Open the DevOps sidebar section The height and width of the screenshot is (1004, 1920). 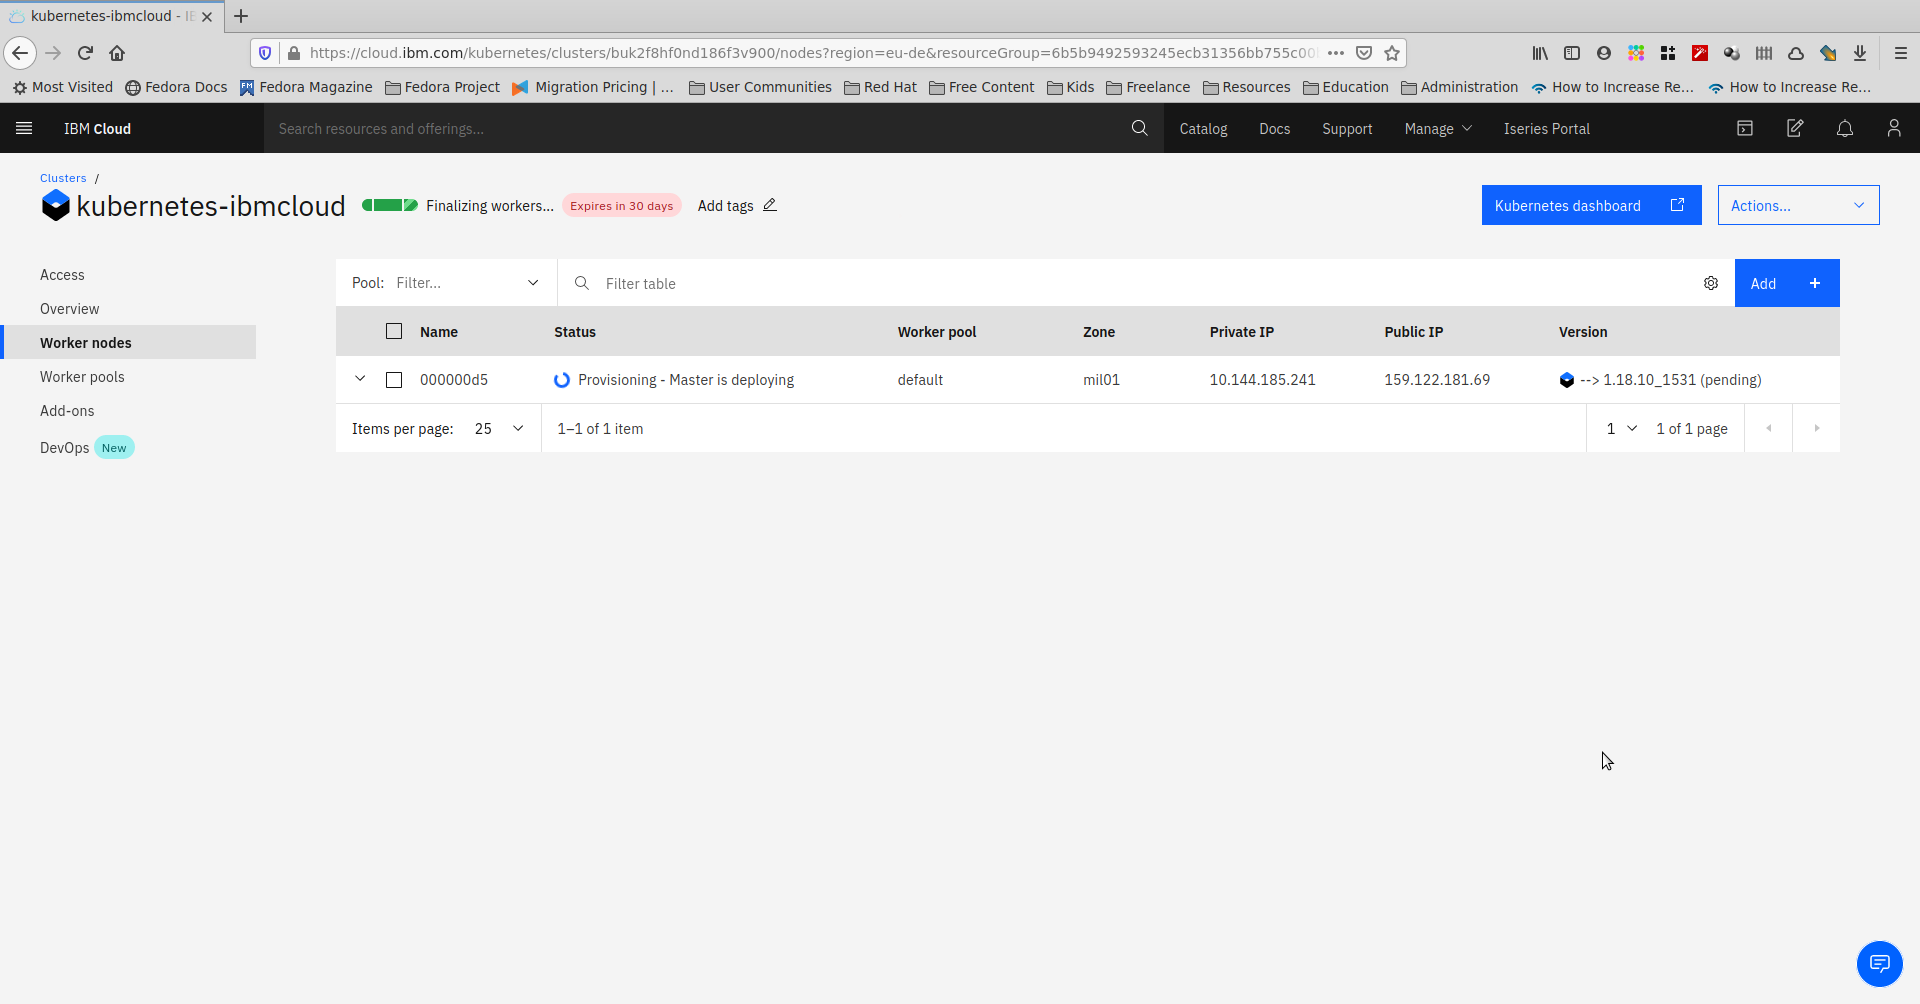(x=65, y=447)
